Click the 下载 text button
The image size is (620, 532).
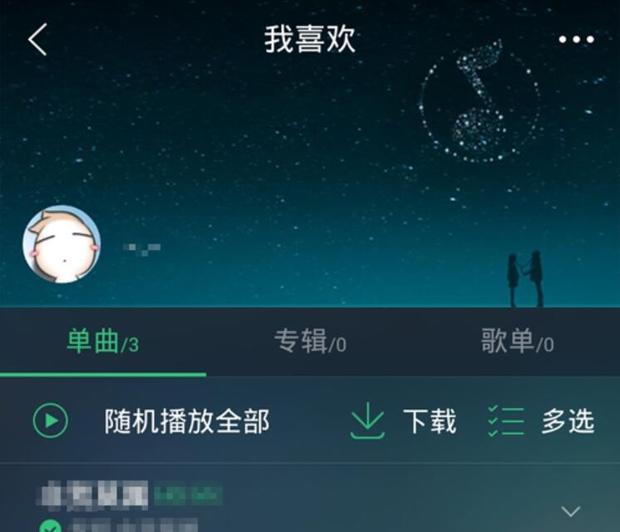coord(430,421)
